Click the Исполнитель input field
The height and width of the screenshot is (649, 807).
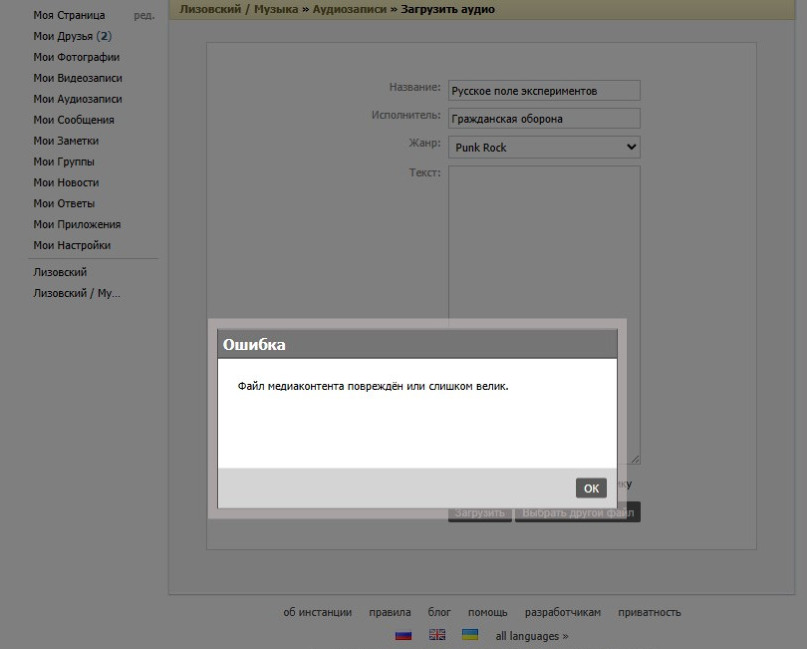tap(545, 118)
